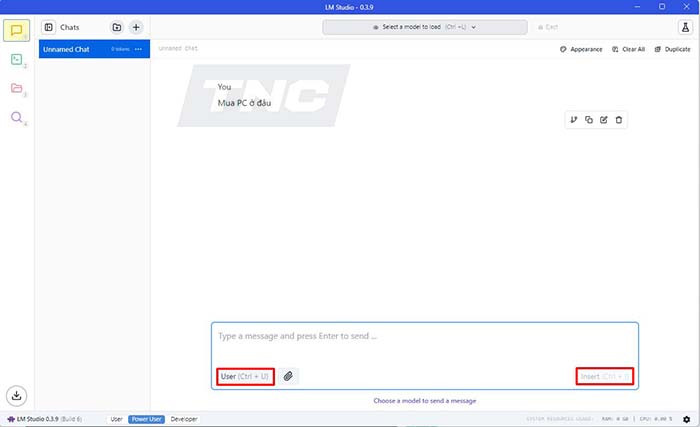
Task: Click the Chats panel title
Action: pos(70,27)
